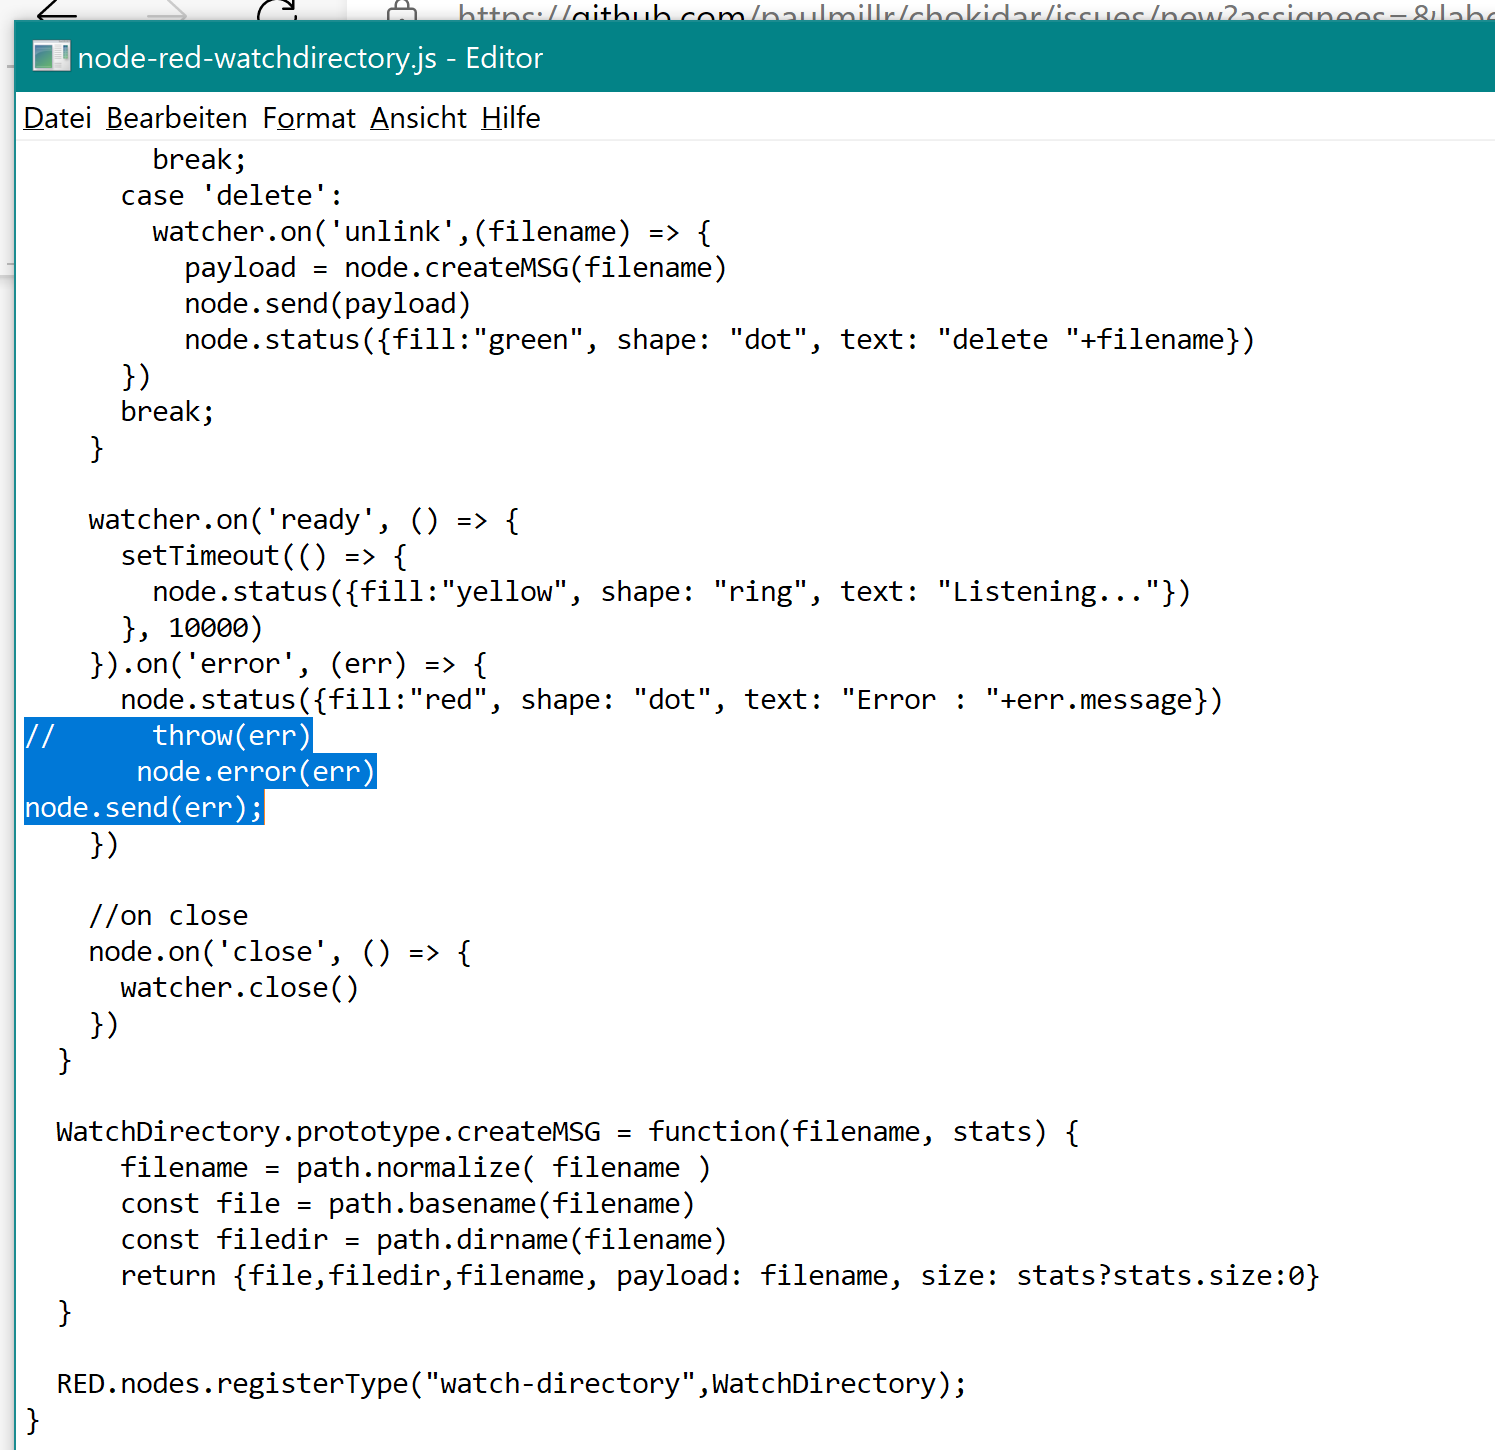Click the case 'delete': line
The image size is (1495, 1450).
click(x=230, y=194)
